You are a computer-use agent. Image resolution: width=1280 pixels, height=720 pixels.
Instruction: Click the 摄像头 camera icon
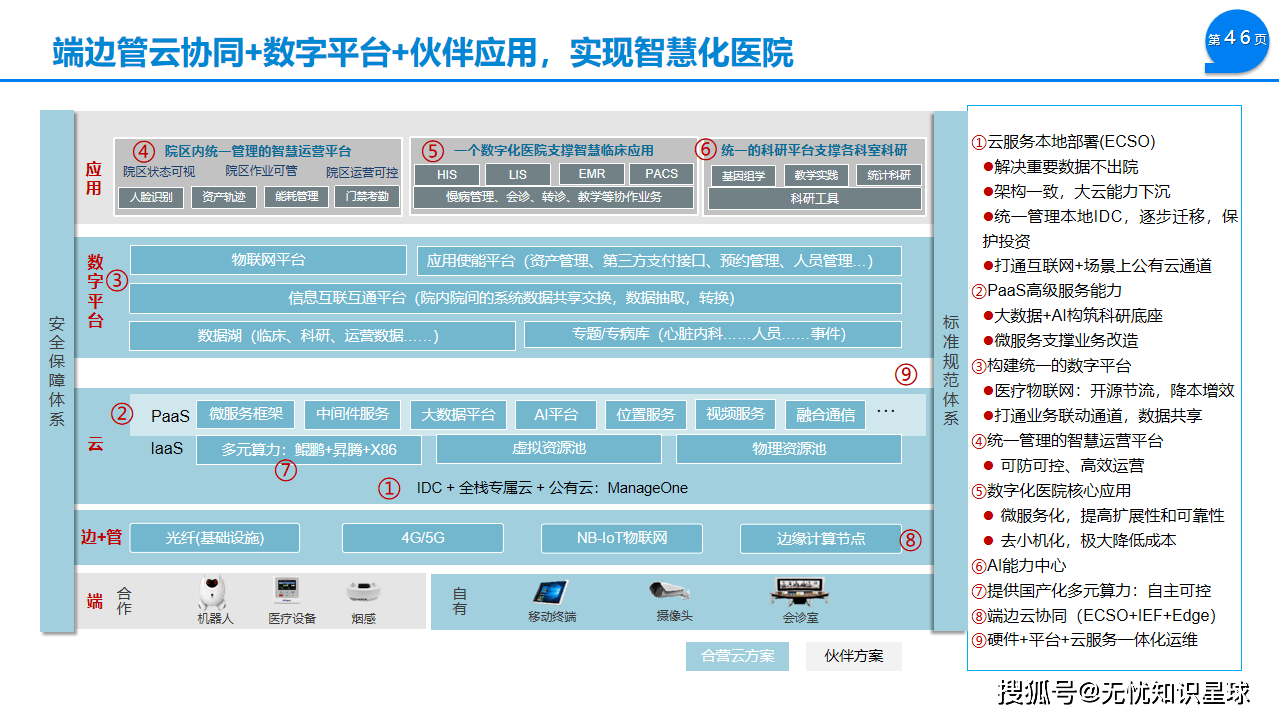669,591
